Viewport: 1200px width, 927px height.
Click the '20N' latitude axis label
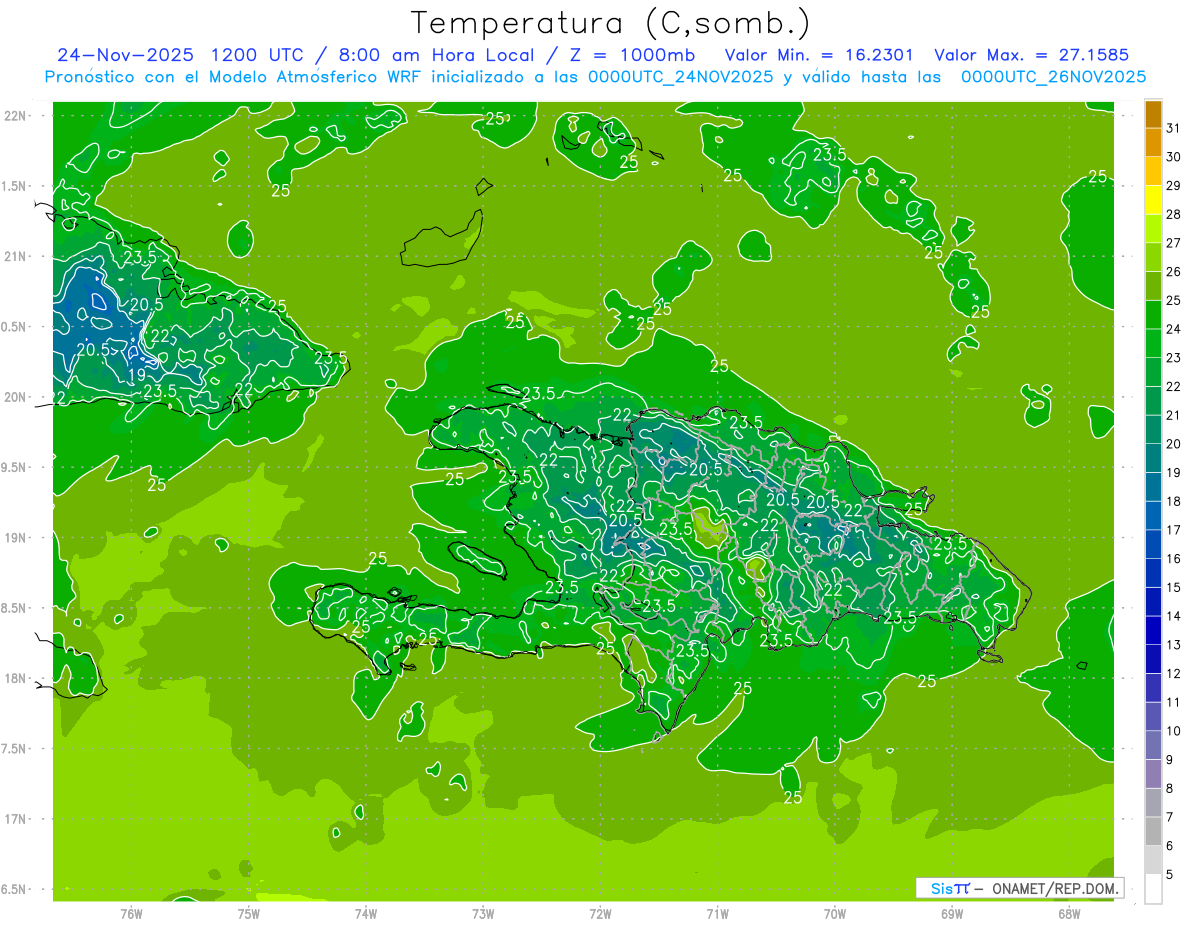[14, 398]
